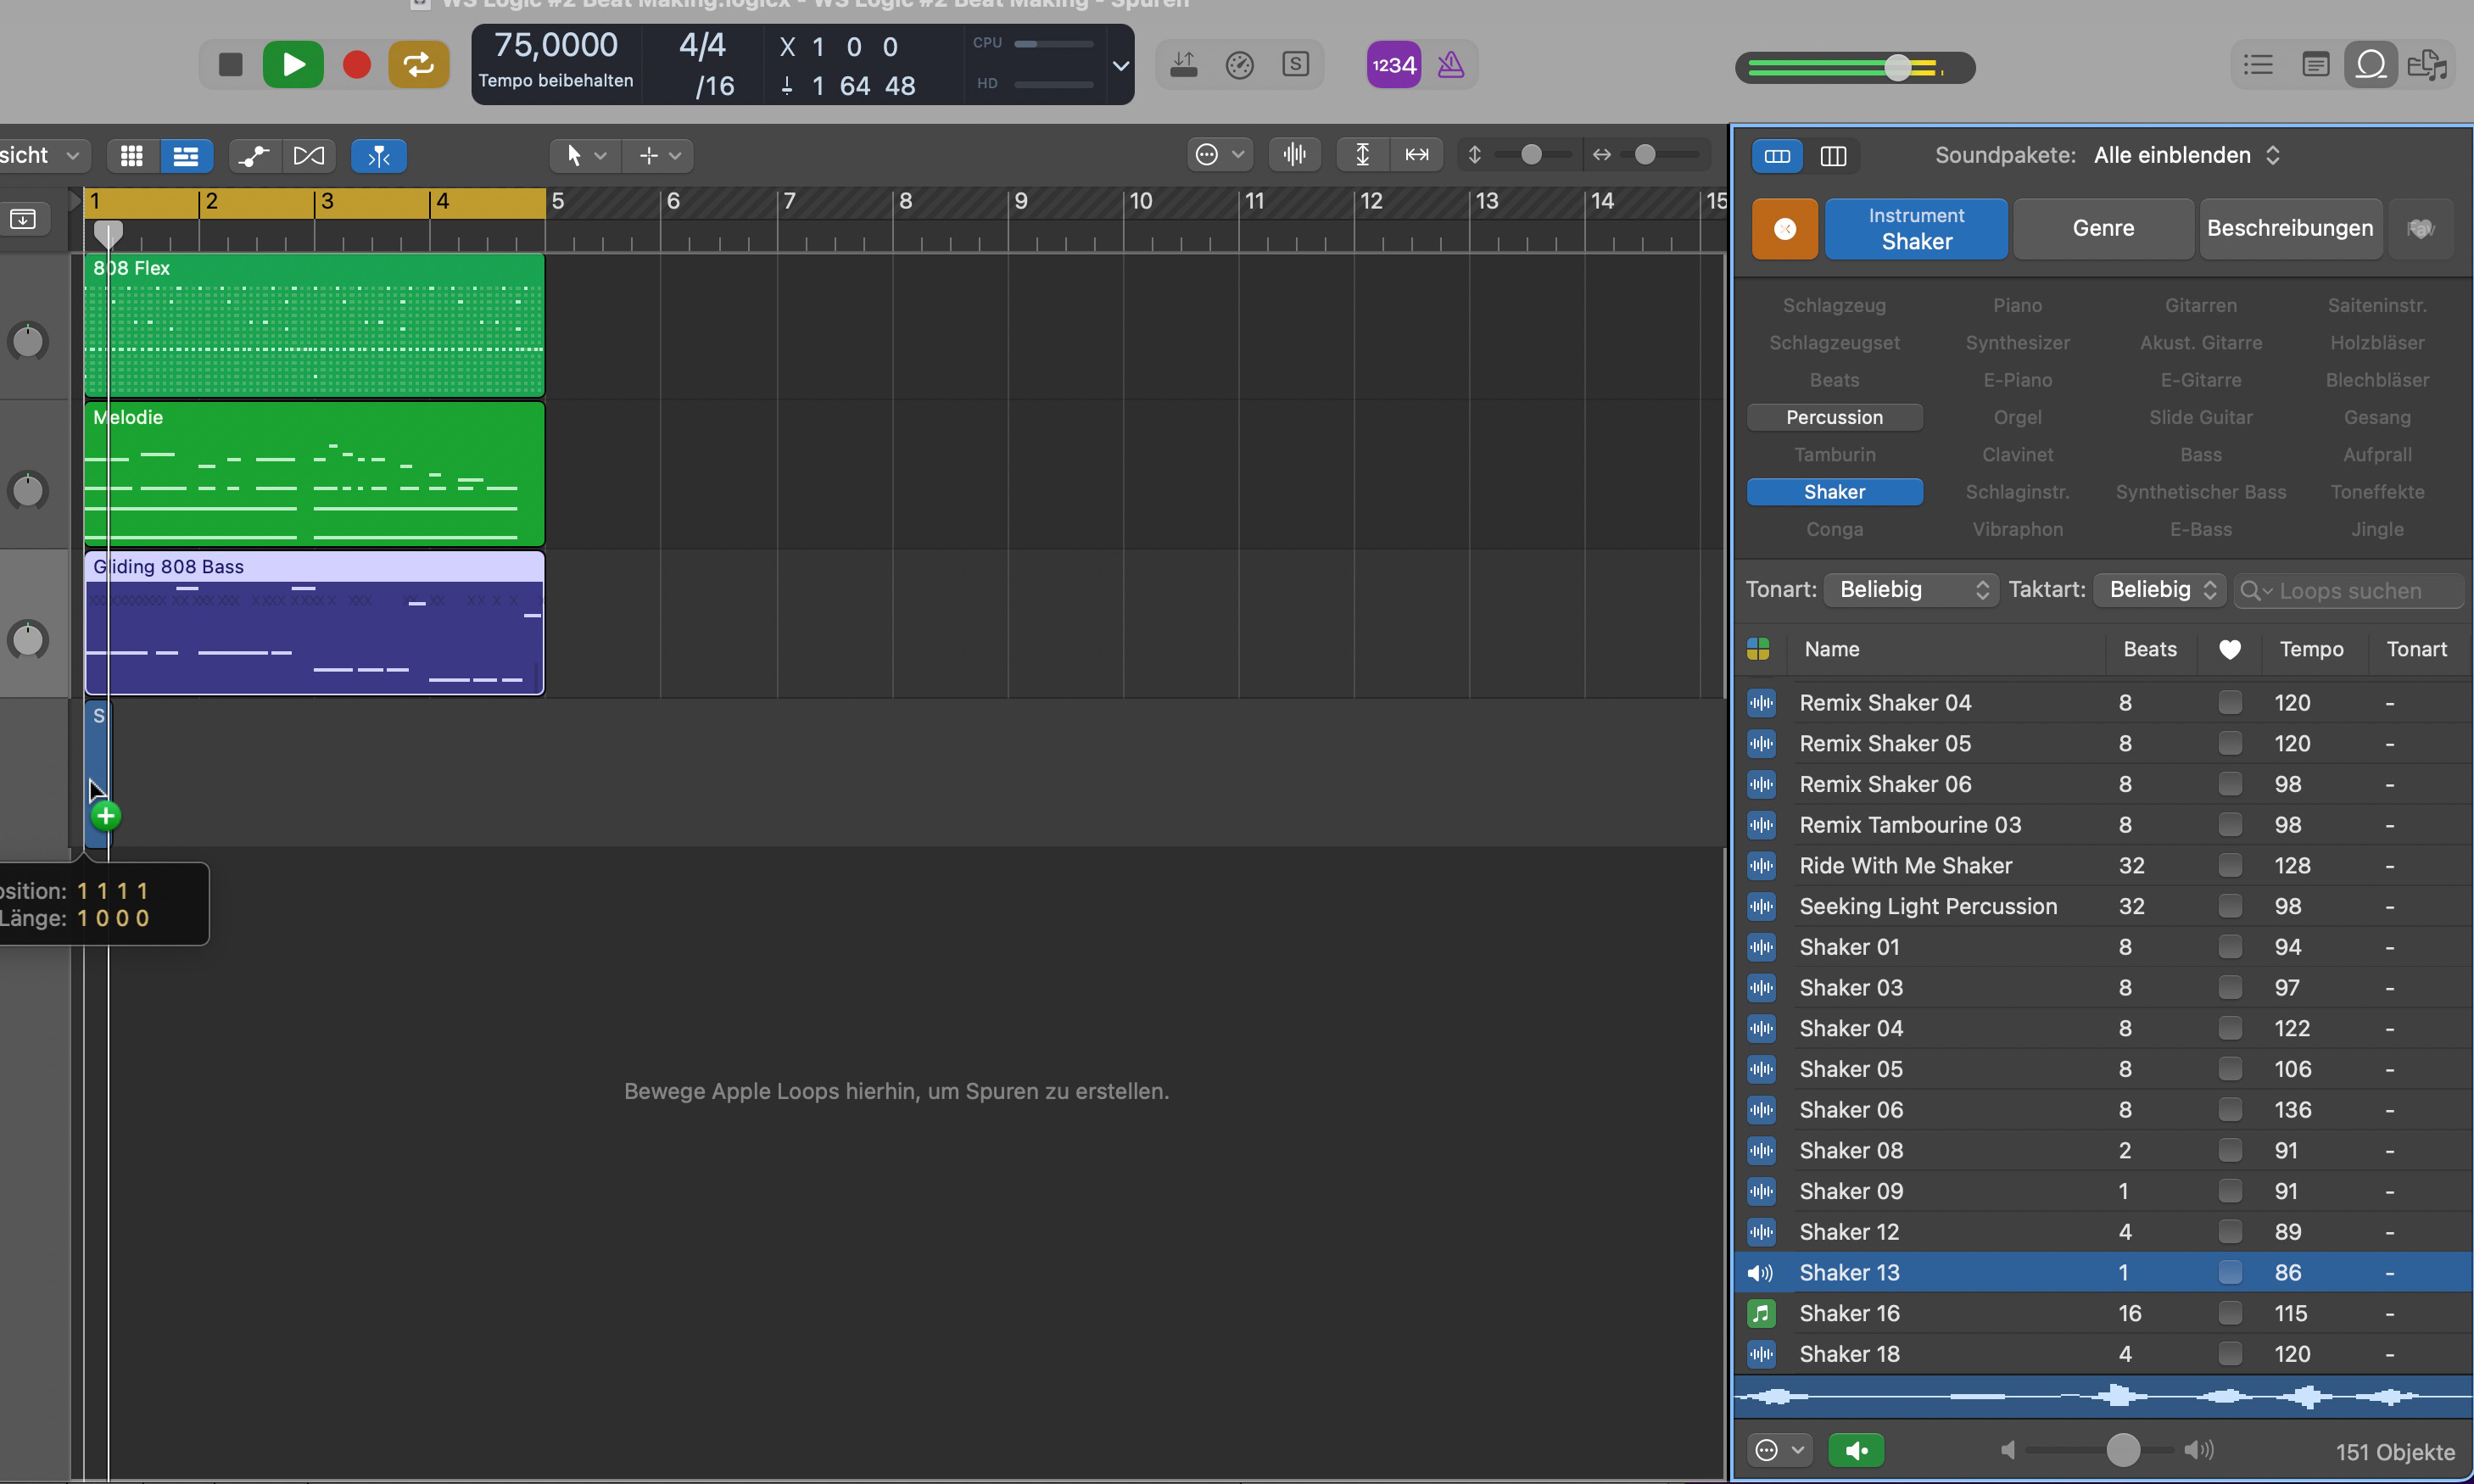Image resolution: width=2474 pixels, height=1484 pixels.
Task: Click the volume knob of 808 Flex track
Action: [x=28, y=341]
